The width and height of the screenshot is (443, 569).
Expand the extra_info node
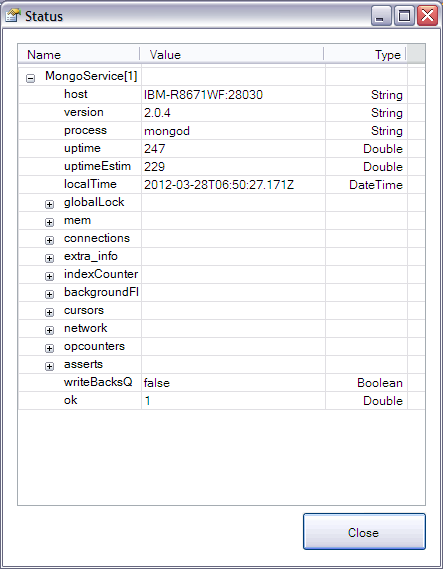tap(49, 258)
